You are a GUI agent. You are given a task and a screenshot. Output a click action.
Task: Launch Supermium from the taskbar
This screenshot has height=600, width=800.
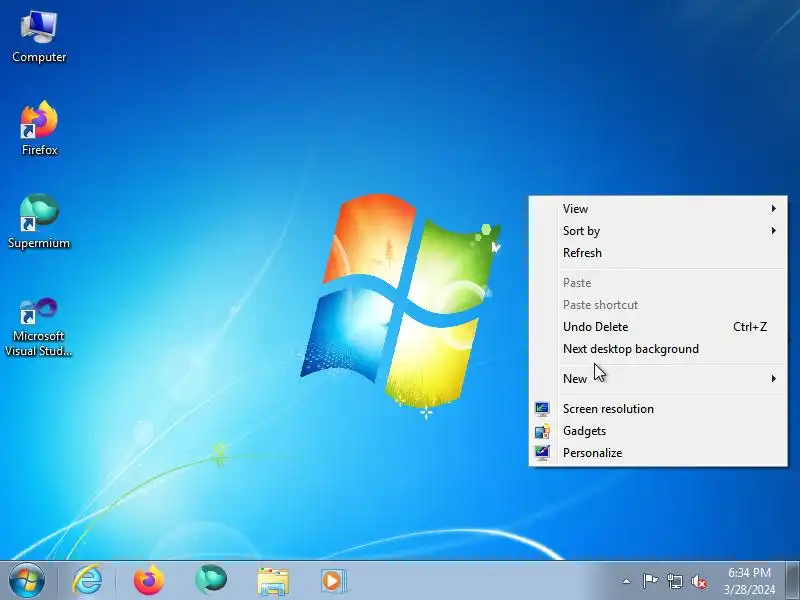tap(211, 580)
